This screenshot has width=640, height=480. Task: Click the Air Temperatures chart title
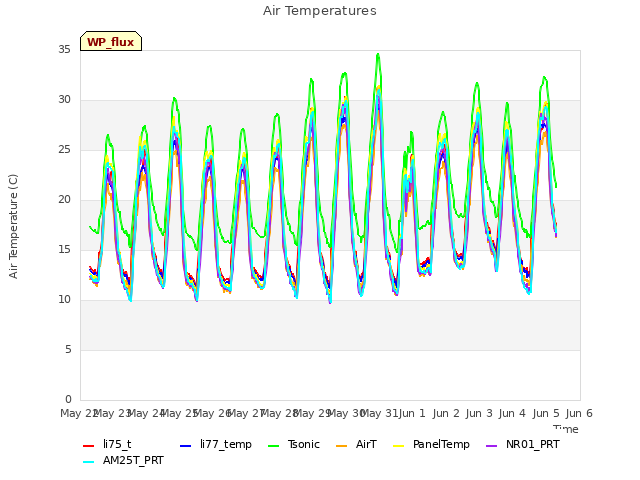coord(320,11)
